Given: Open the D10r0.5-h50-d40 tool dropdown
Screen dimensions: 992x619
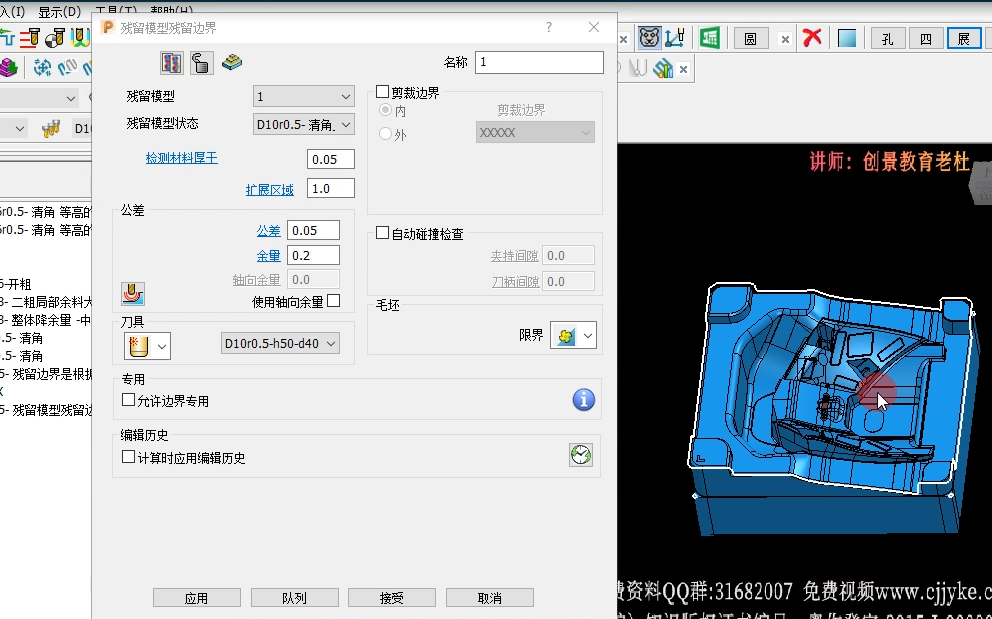Looking at the screenshot, I should (280, 343).
